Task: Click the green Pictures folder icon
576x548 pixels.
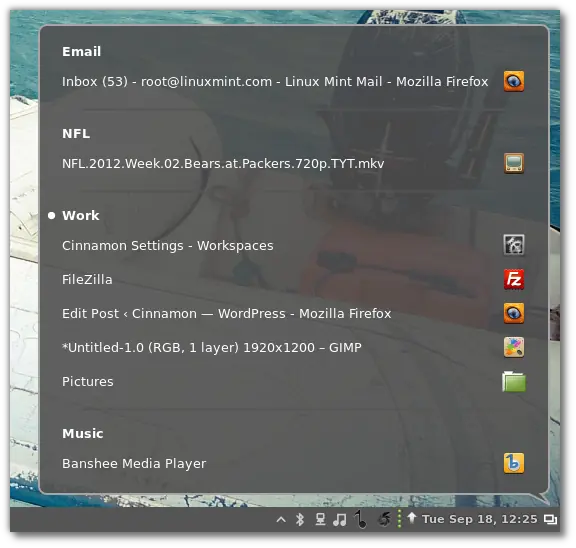Action: coord(514,382)
